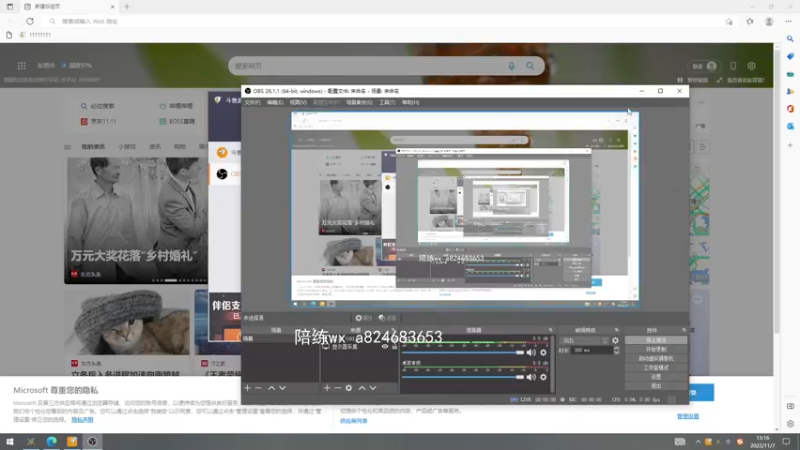Open page settings gear on new tab page
This screenshot has height=450, width=800.
[x=752, y=66]
